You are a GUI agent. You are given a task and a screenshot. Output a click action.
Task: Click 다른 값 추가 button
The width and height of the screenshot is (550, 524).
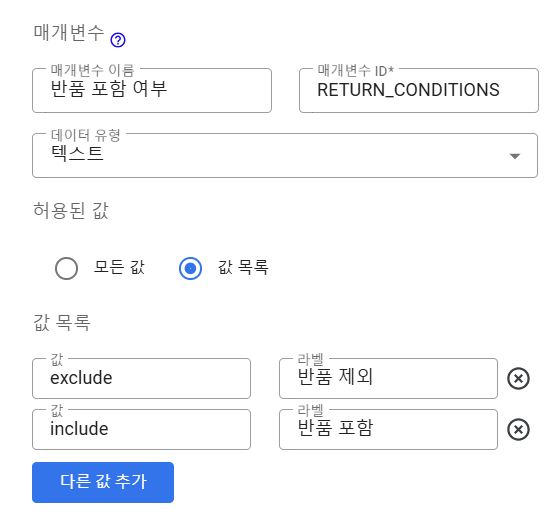tap(103, 482)
